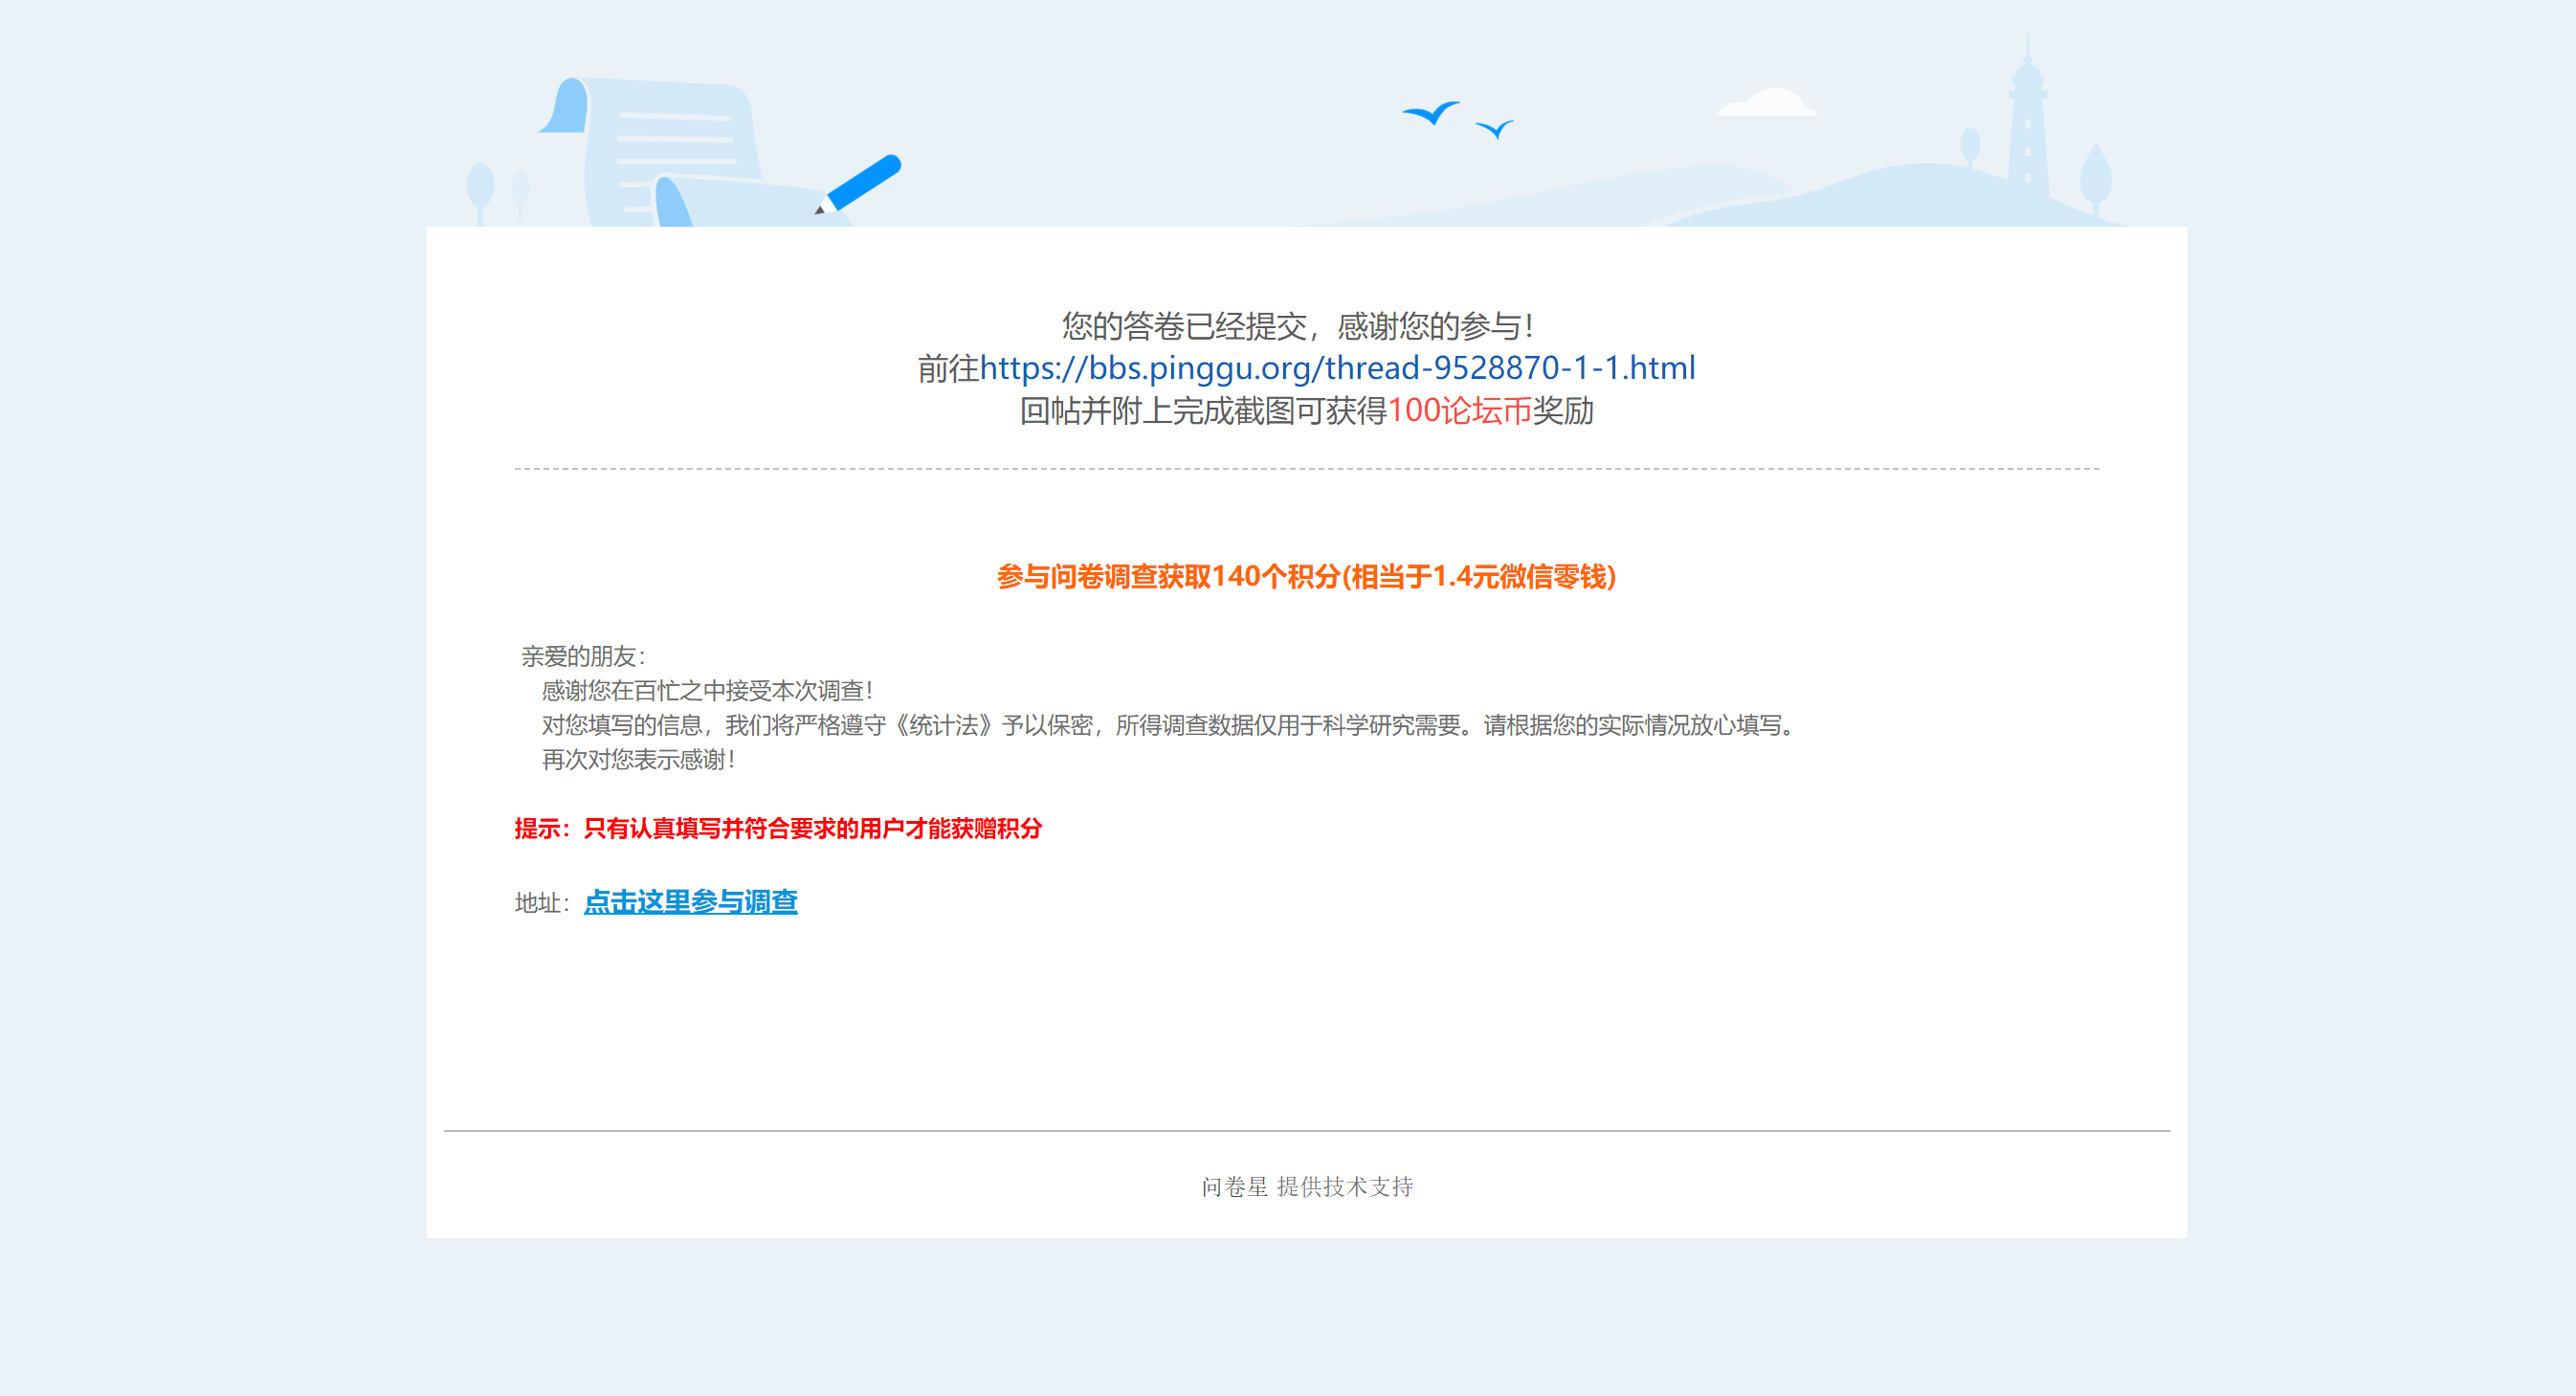Click the 亲爱的朋友 greeting line
The height and width of the screenshot is (1396, 2576).
pos(583,657)
